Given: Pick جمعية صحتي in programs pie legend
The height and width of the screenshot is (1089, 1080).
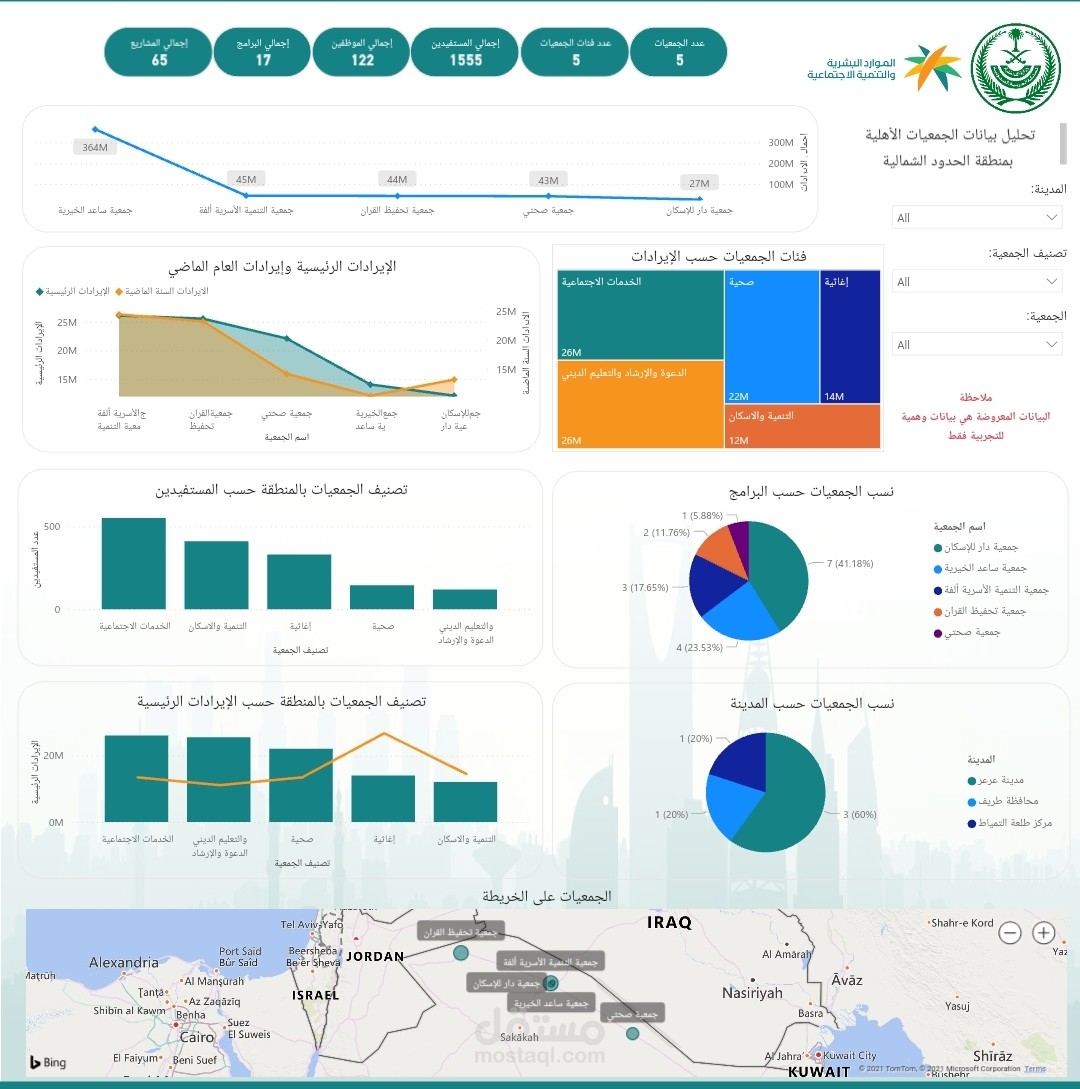Looking at the screenshot, I should coord(967,633).
